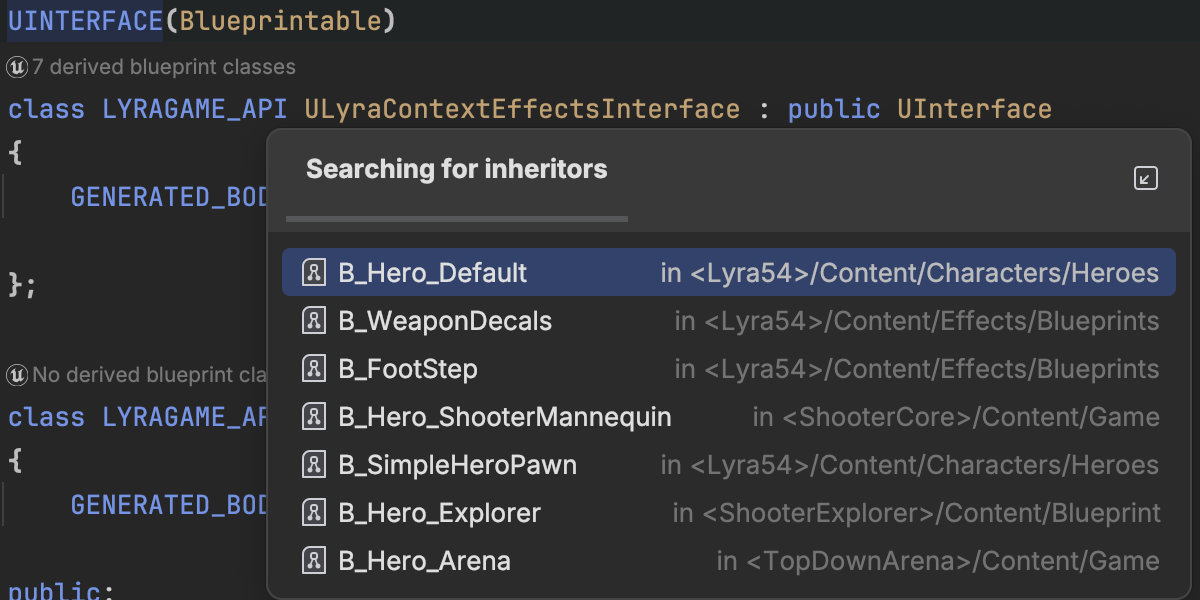Click the blueprint icon next to B_Hero_Default
The width and height of the screenshot is (1200, 600).
pos(313,272)
